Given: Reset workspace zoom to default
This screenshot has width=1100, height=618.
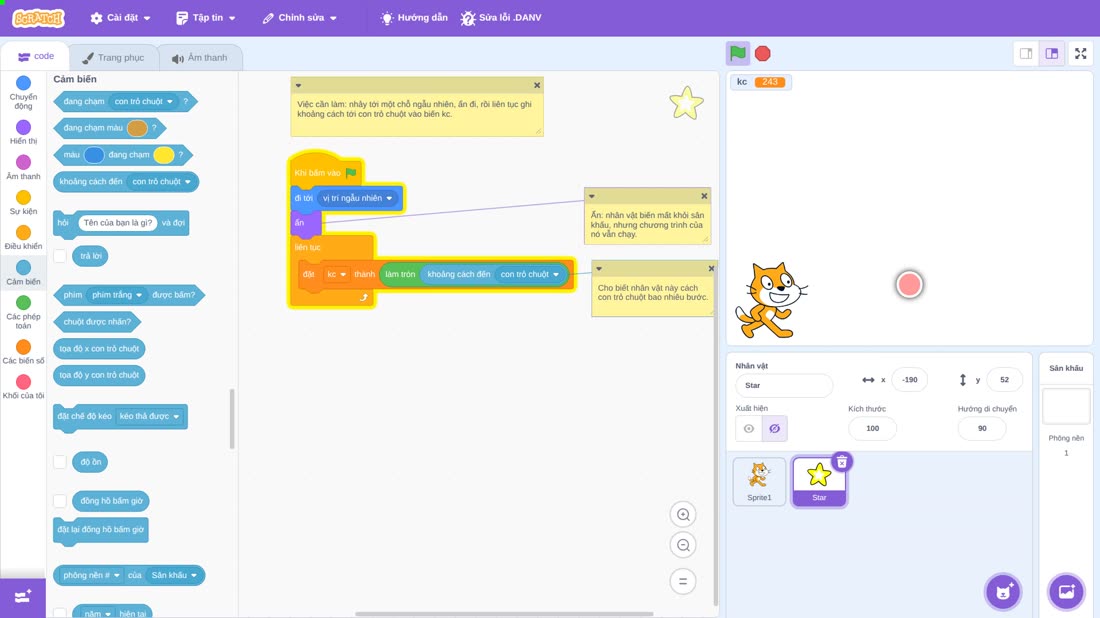Looking at the screenshot, I should coord(683,581).
